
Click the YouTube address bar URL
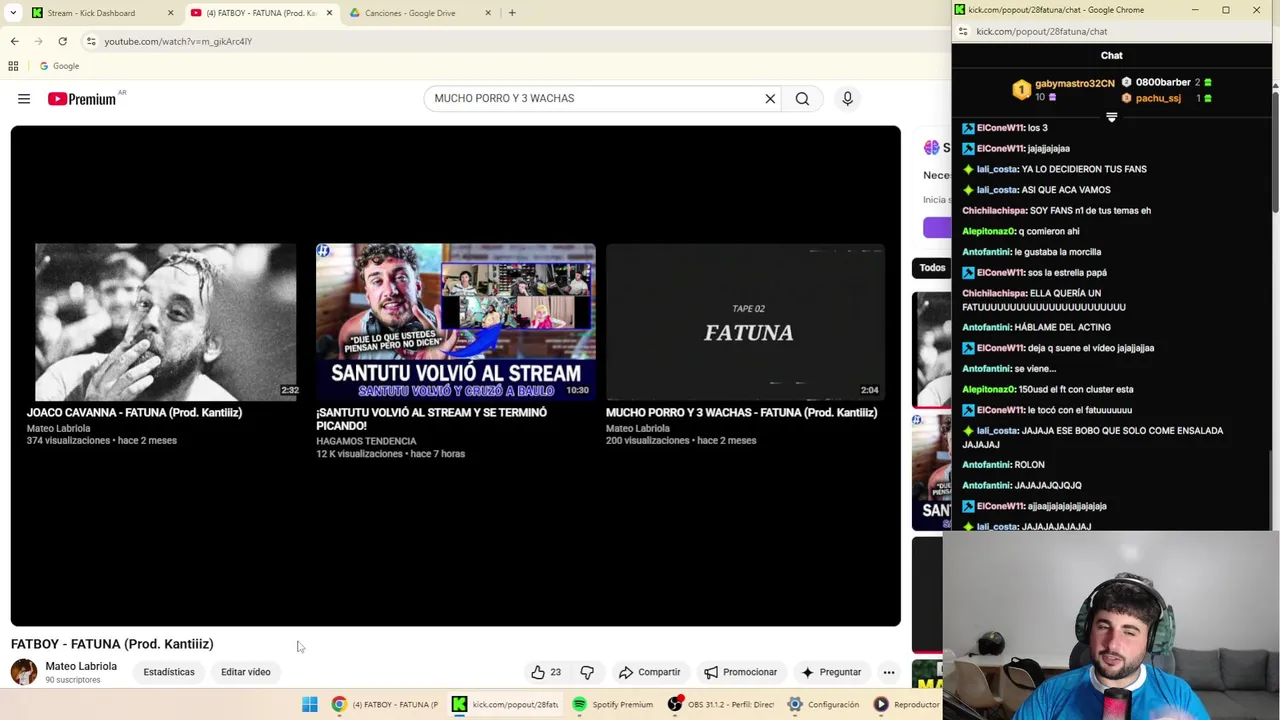(178, 41)
